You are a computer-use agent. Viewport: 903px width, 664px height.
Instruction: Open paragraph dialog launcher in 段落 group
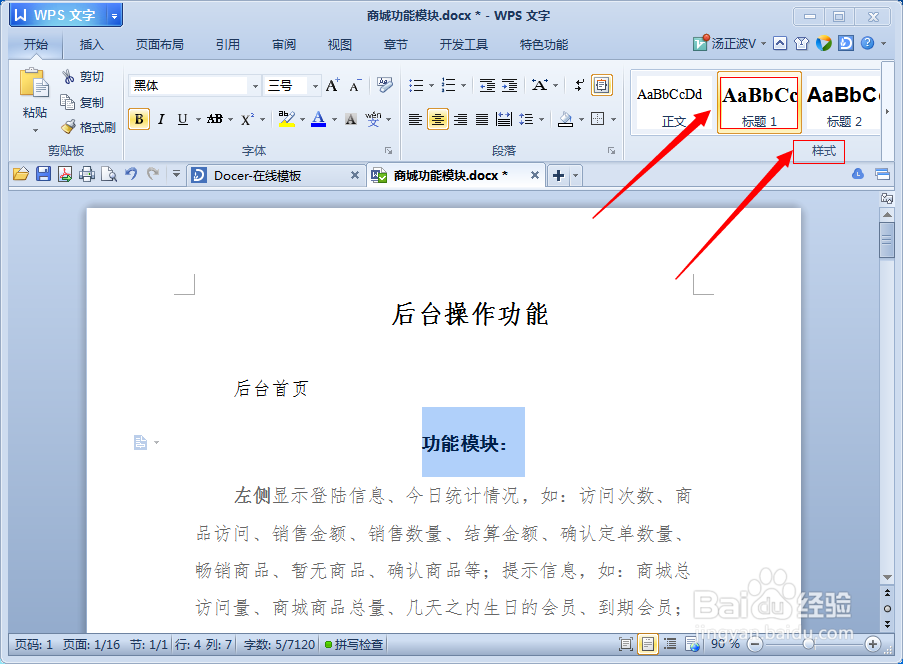pos(611,151)
